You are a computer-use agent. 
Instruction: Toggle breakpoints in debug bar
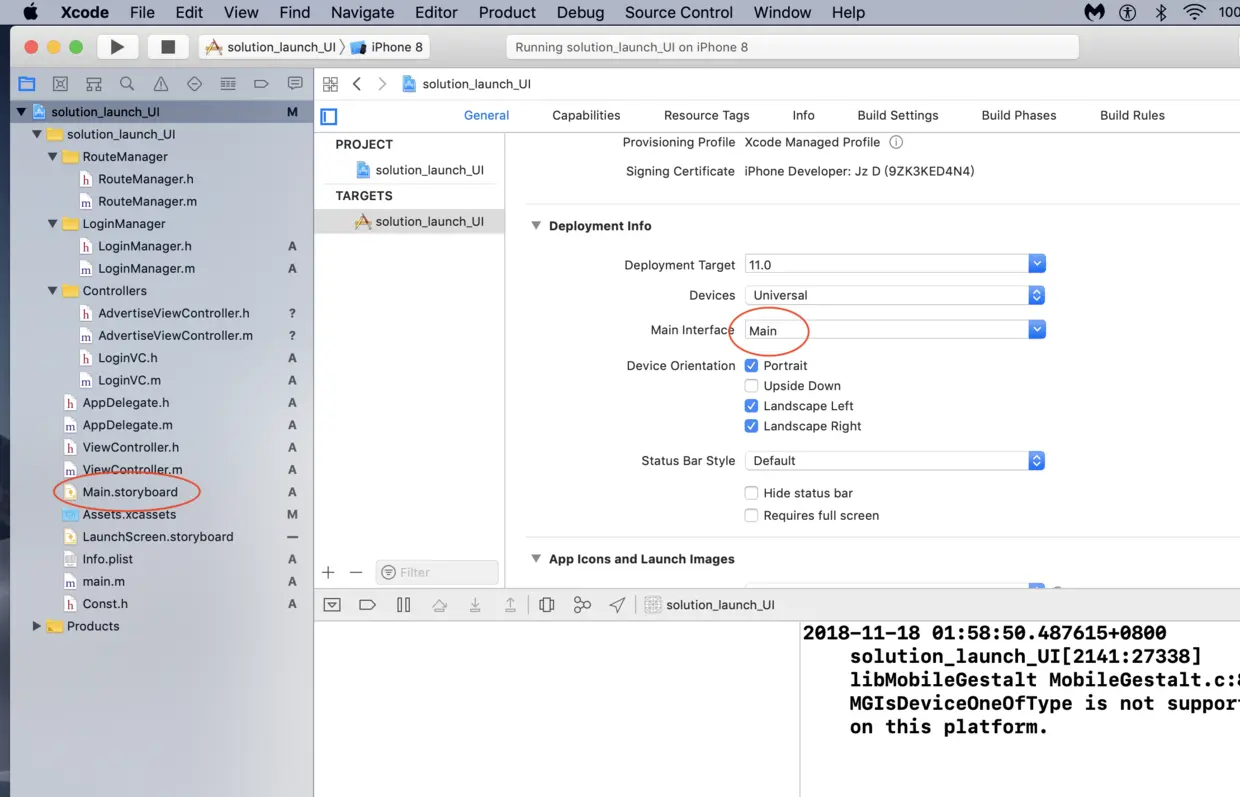[x=367, y=605]
